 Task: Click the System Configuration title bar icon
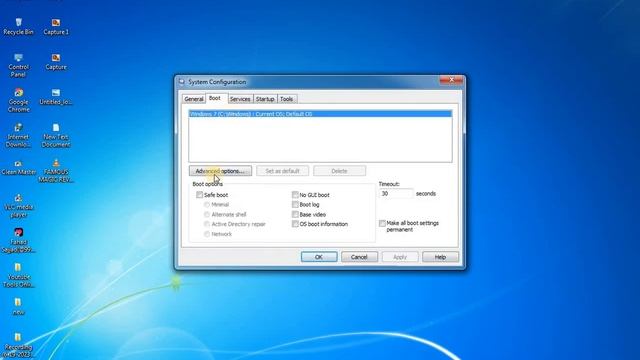(x=182, y=82)
